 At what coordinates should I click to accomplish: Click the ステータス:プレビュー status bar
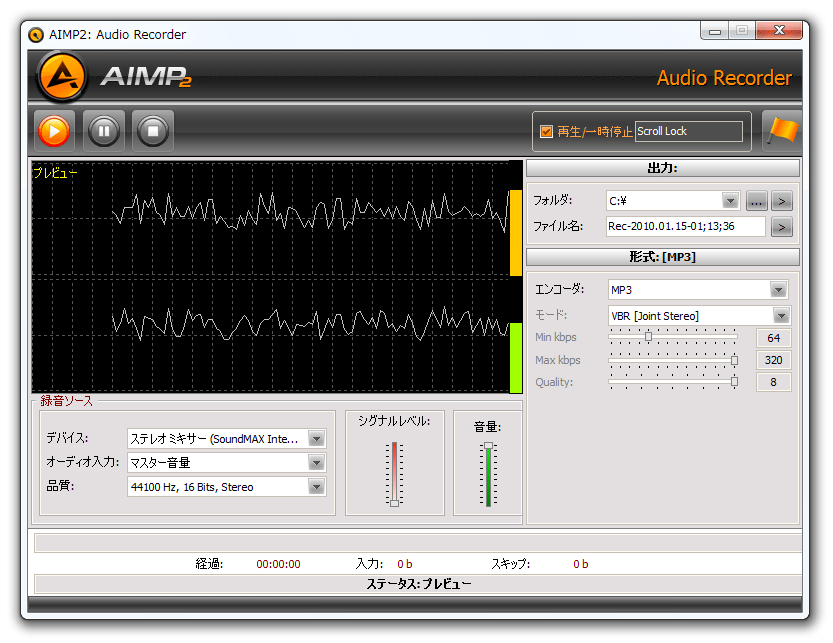419,584
